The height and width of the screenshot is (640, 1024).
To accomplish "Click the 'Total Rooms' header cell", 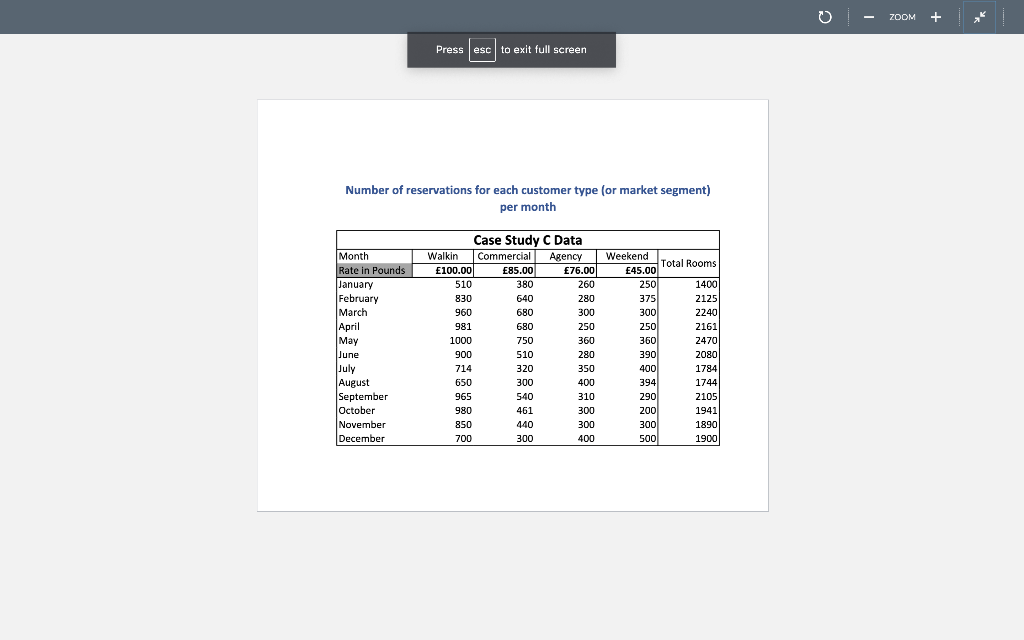I will [x=688, y=263].
